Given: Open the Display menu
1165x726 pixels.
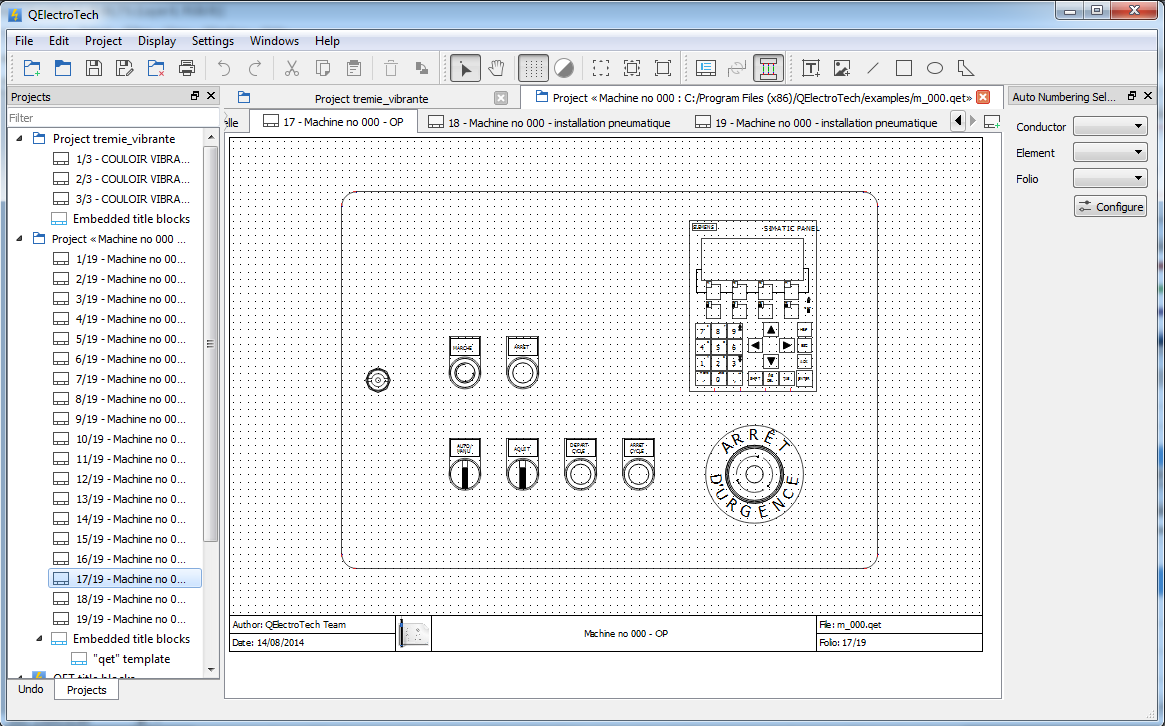Looking at the screenshot, I should tap(158, 41).
